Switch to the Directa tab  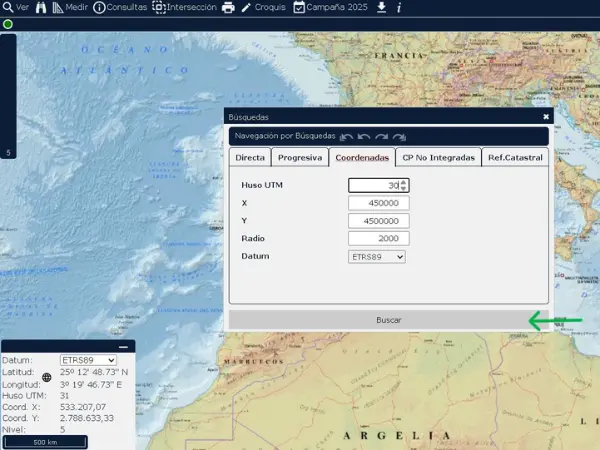pos(250,157)
